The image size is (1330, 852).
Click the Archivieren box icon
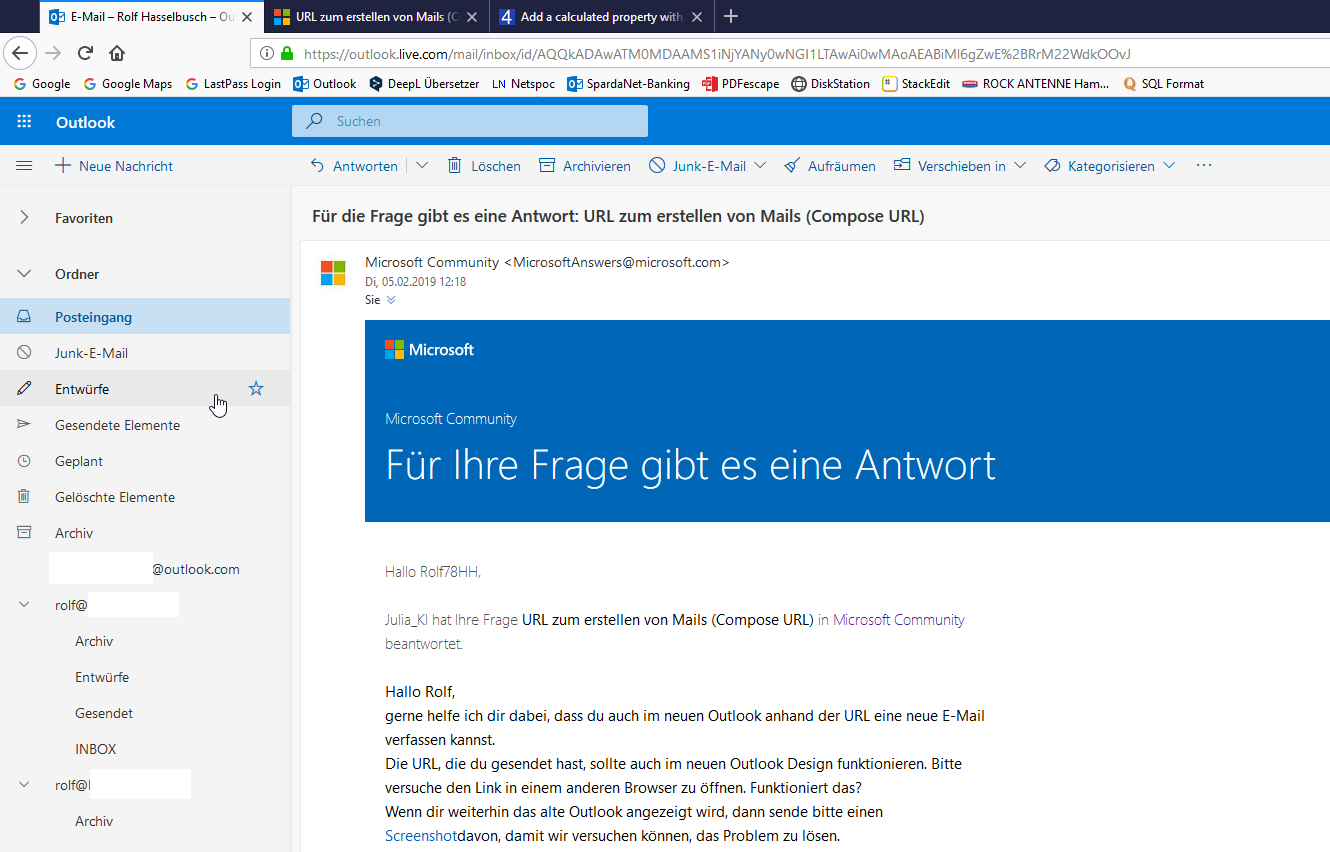547,166
